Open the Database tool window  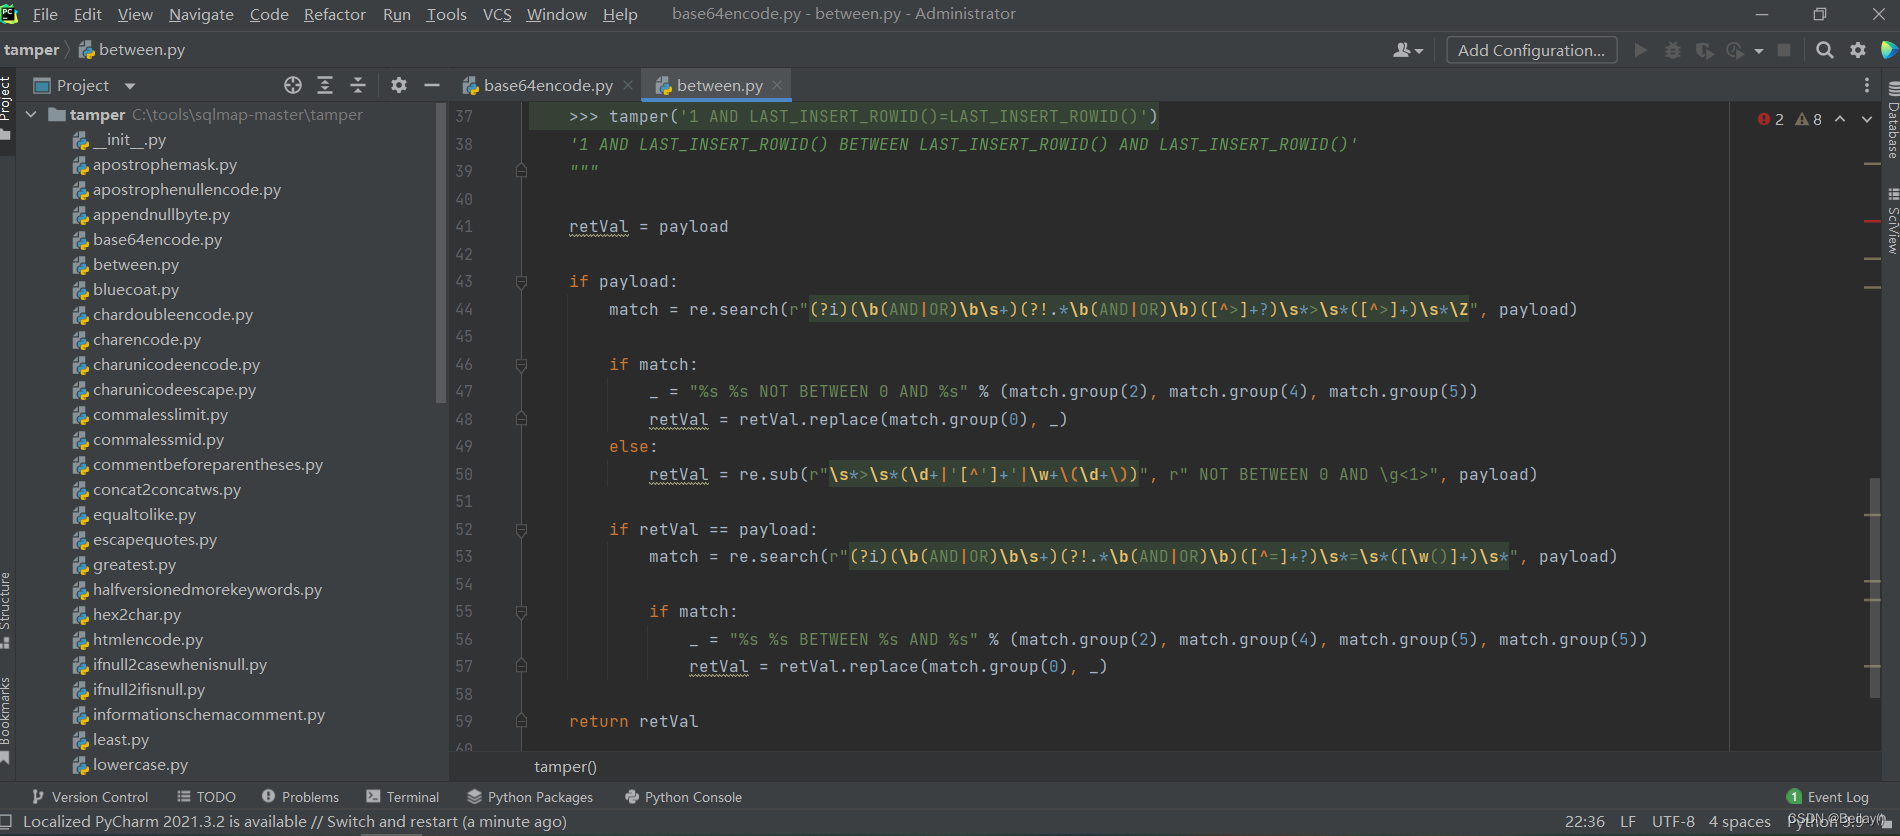pyautogui.click(x=1892, y=120)
